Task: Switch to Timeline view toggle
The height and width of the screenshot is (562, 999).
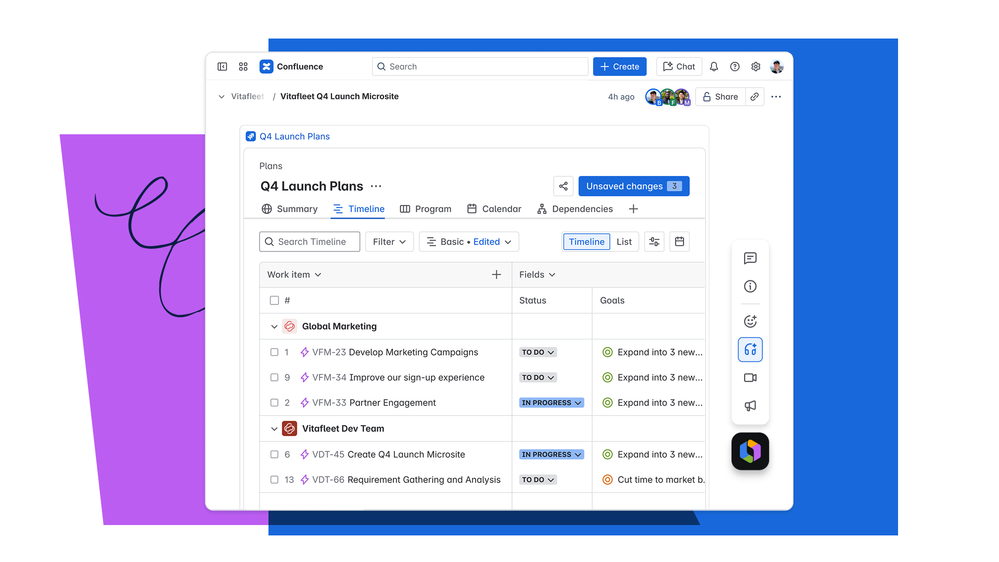Action: point(586,241)
